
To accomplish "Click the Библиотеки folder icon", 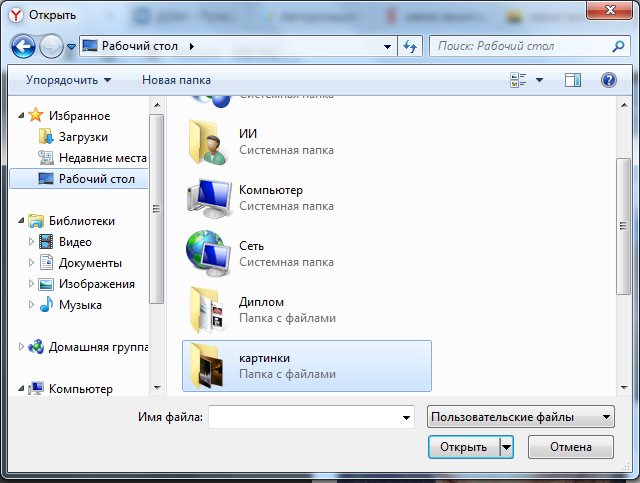I will pyautogui.click(x=36, y=221).
